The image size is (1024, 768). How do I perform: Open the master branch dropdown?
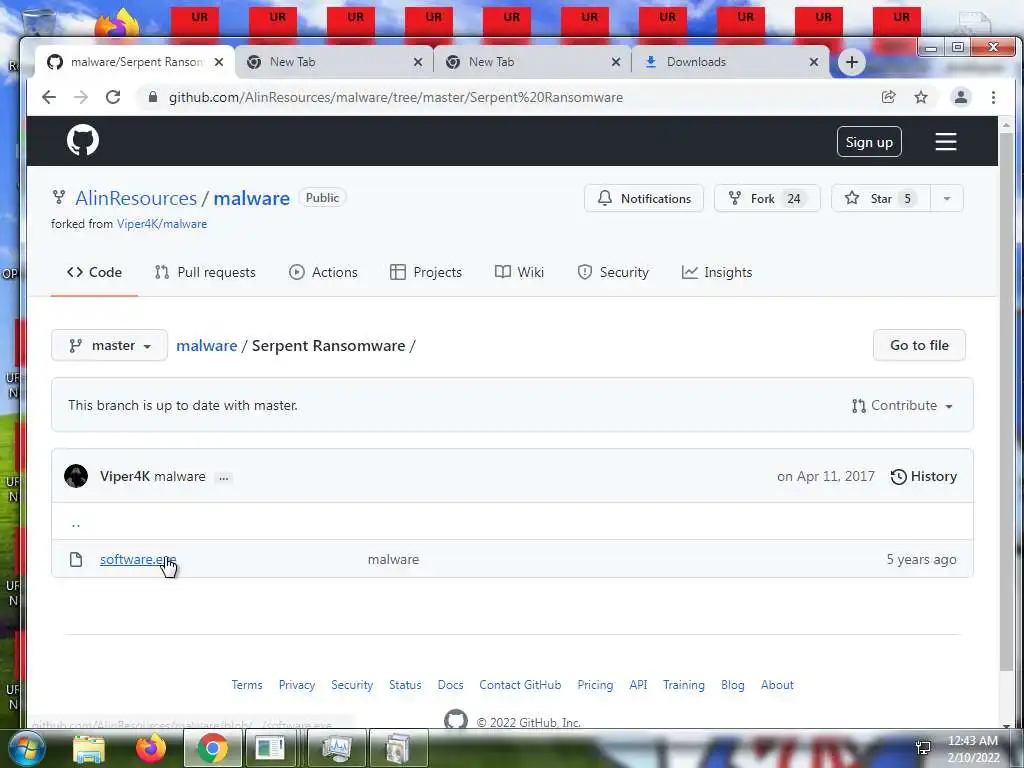coord(109,345)
